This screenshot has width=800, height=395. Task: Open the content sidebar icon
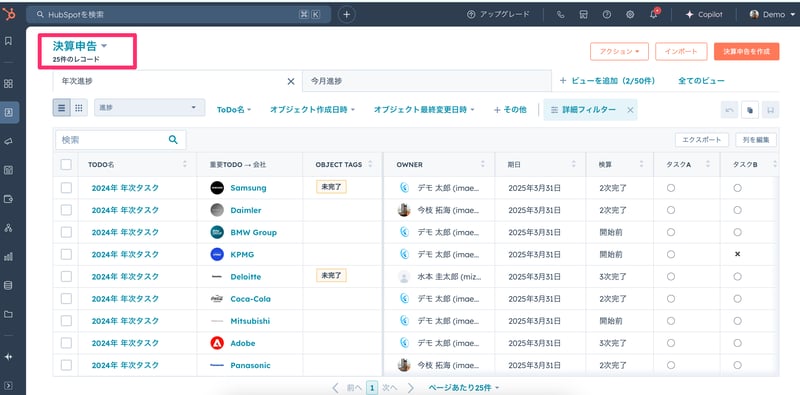(x=8, y=170)
